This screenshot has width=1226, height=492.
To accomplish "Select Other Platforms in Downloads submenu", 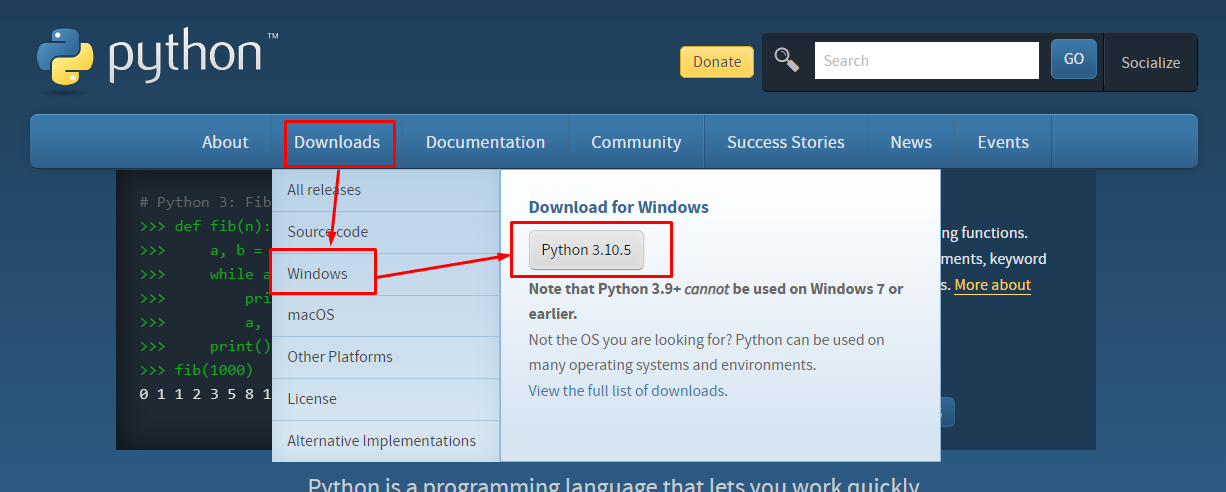I will 386,357.
